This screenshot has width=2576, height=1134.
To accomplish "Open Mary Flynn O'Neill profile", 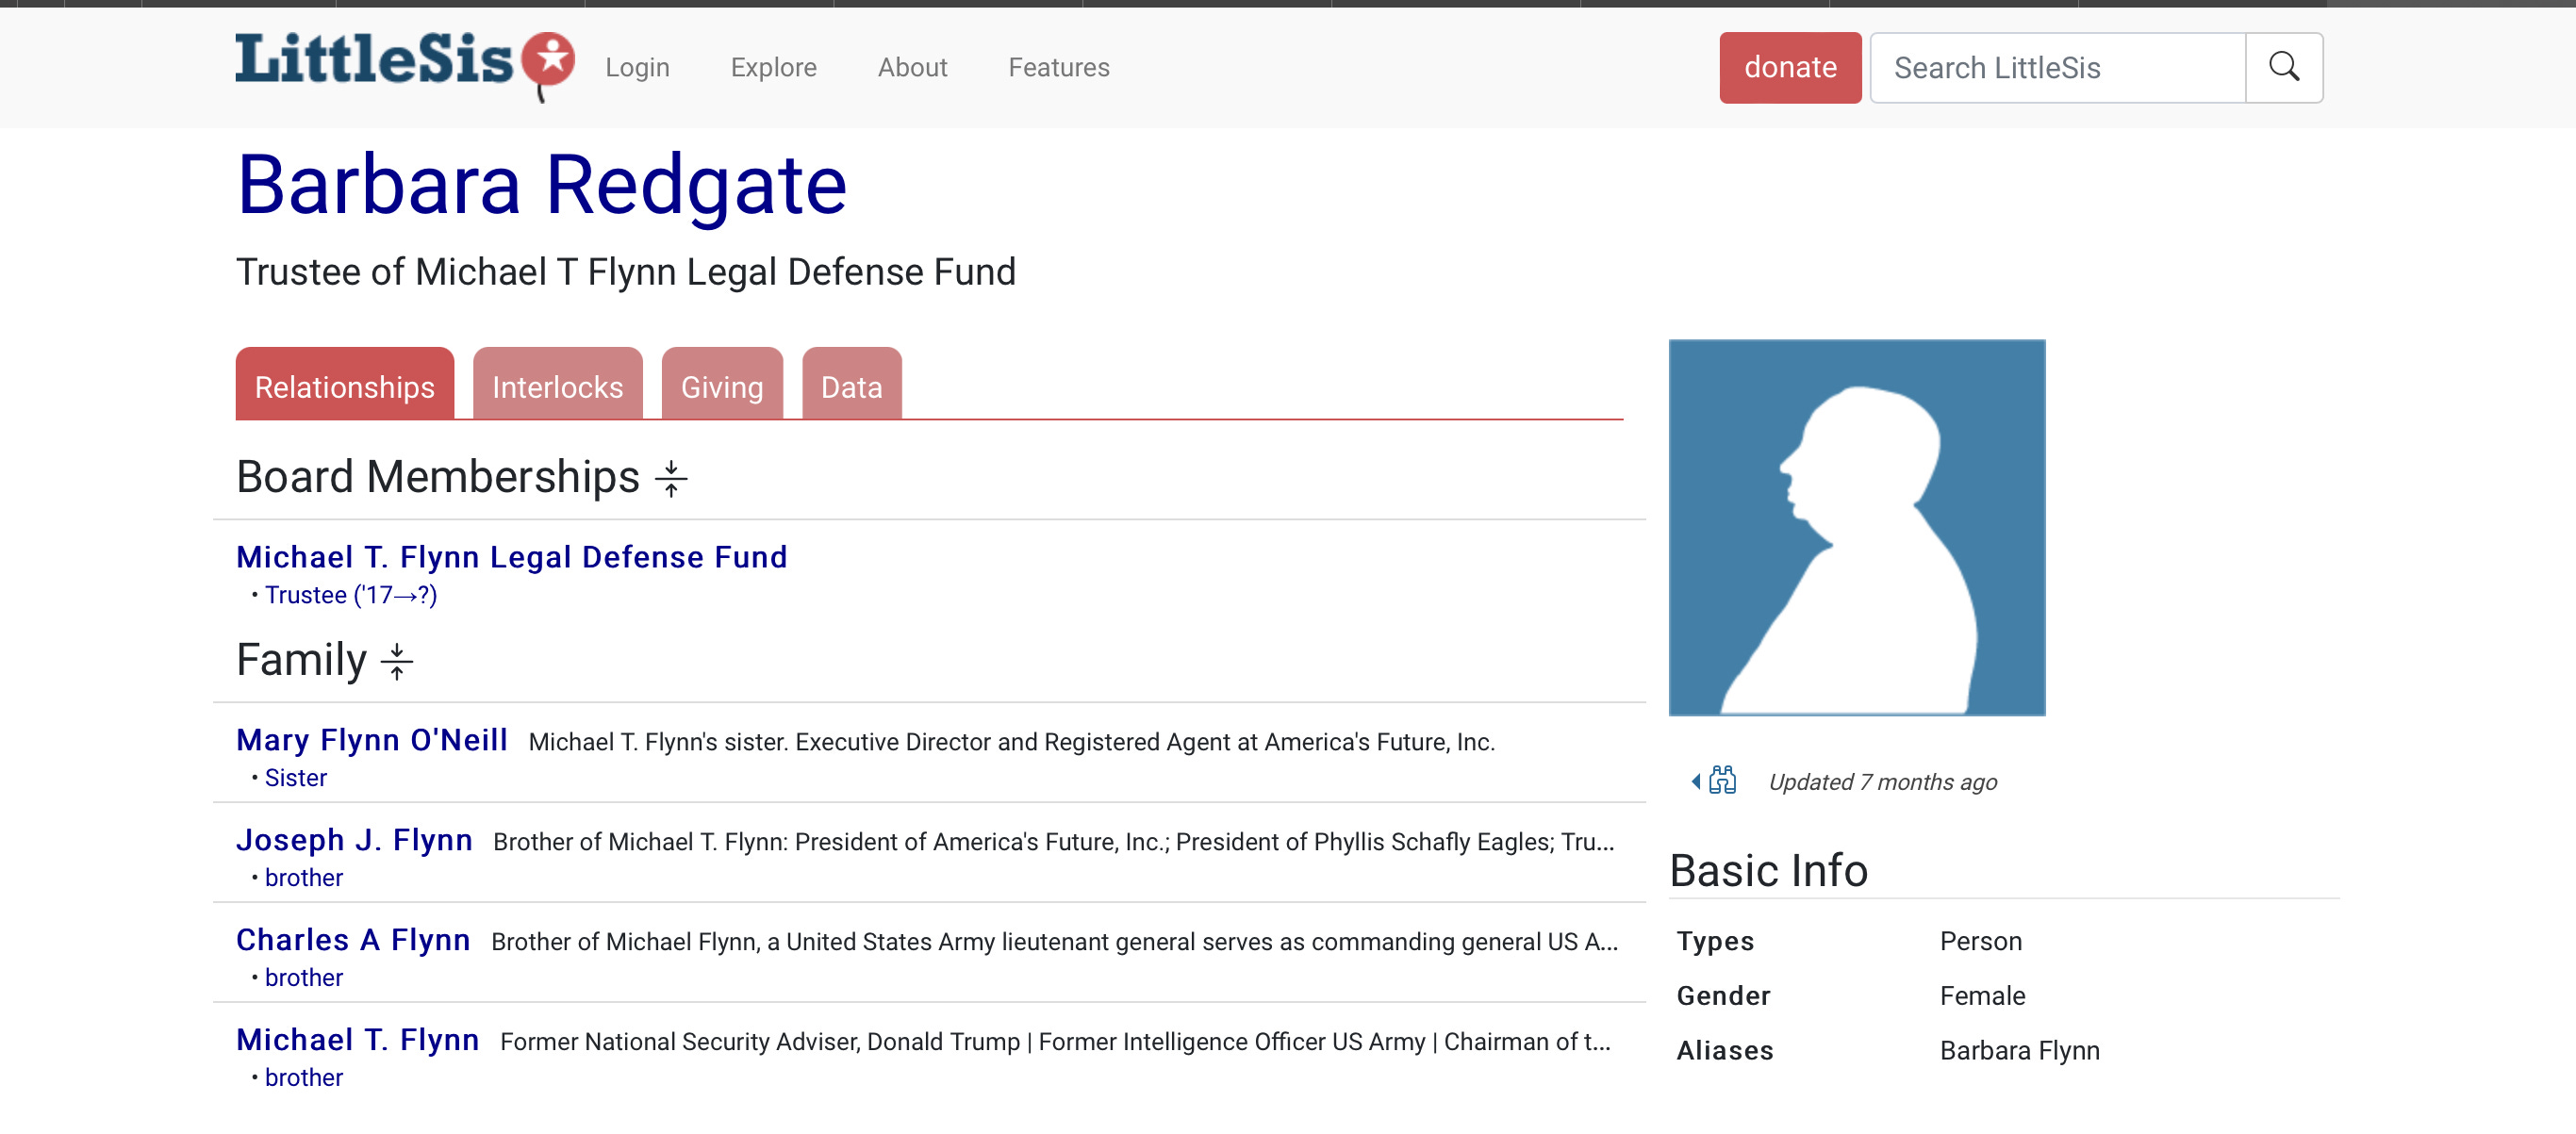I will (x=371, y=739).
